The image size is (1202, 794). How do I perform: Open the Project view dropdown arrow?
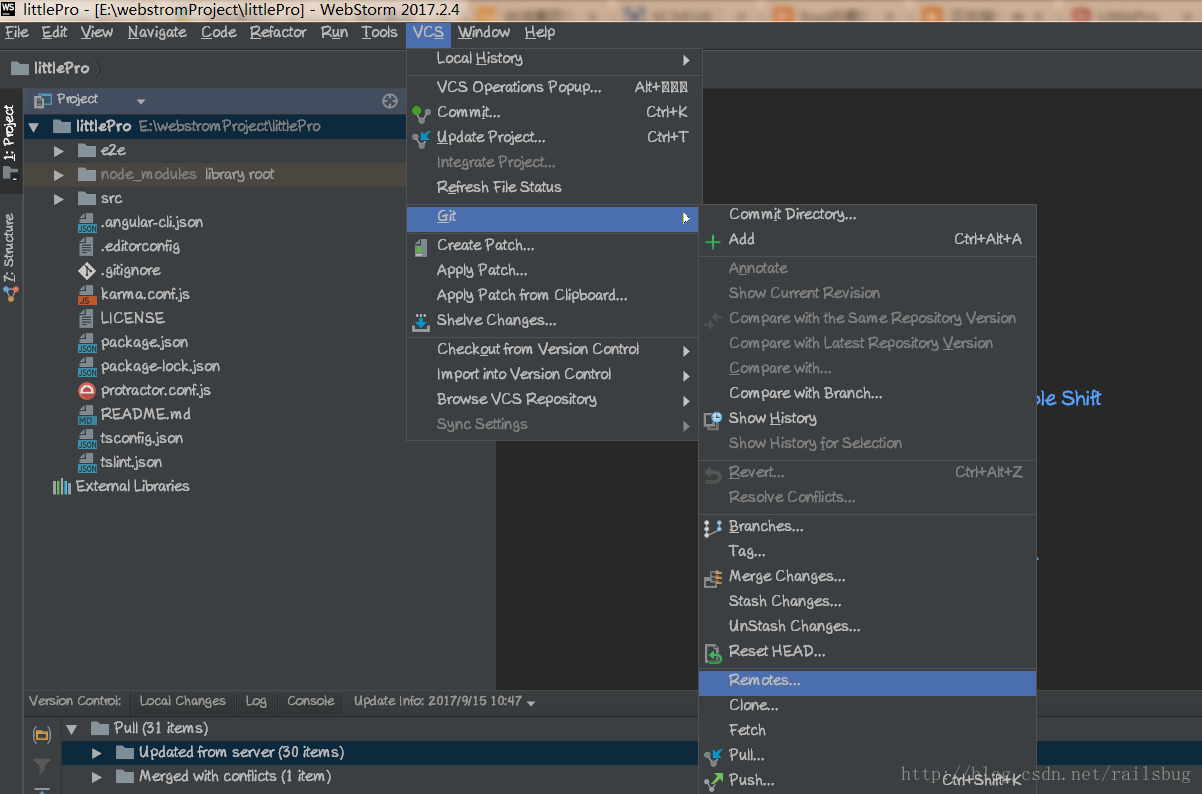[x=141, y=101]
